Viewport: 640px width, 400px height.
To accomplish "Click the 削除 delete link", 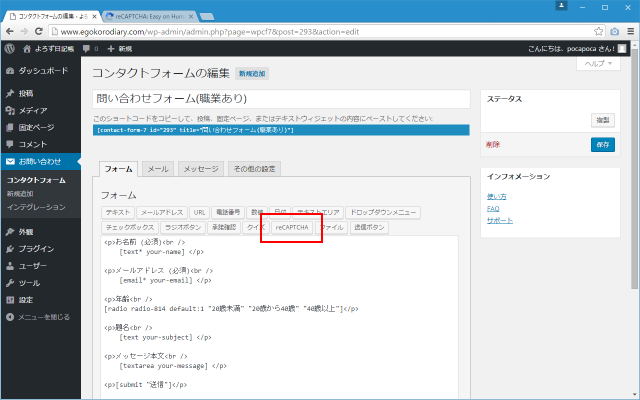I will coord(492,144).
